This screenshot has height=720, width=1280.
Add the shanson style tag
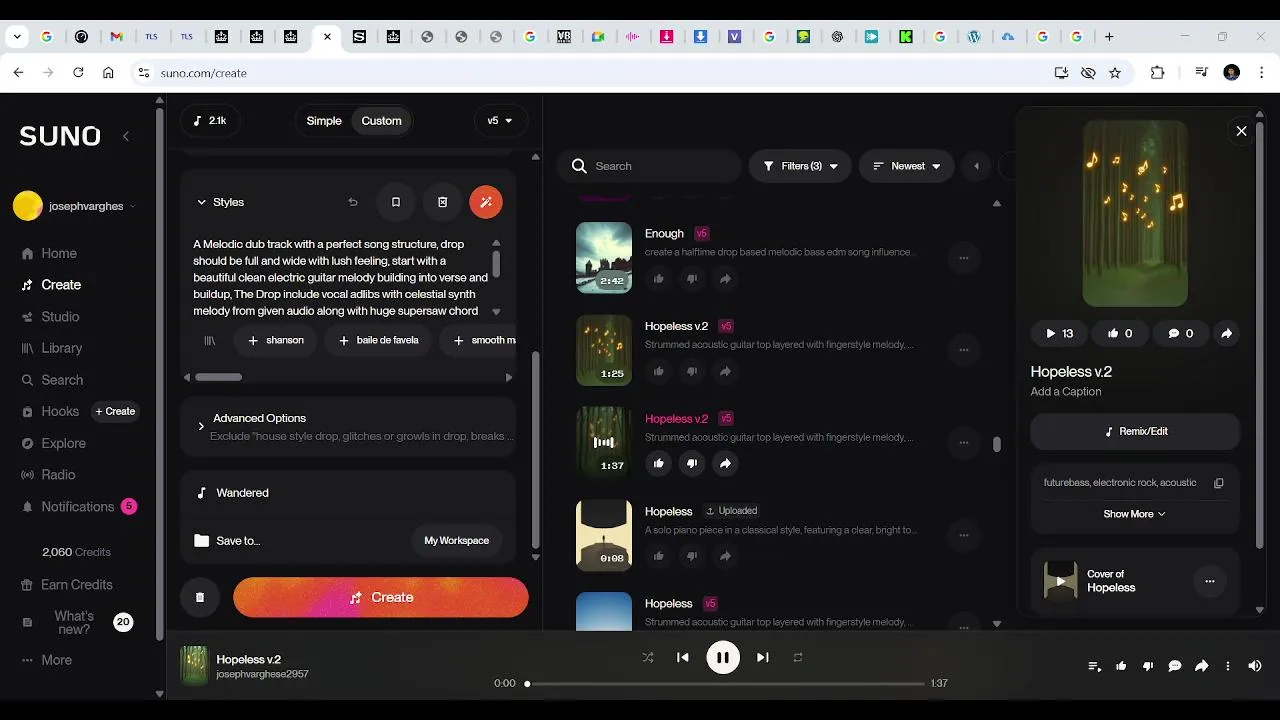pyautogui.click(x=275, y=340)
